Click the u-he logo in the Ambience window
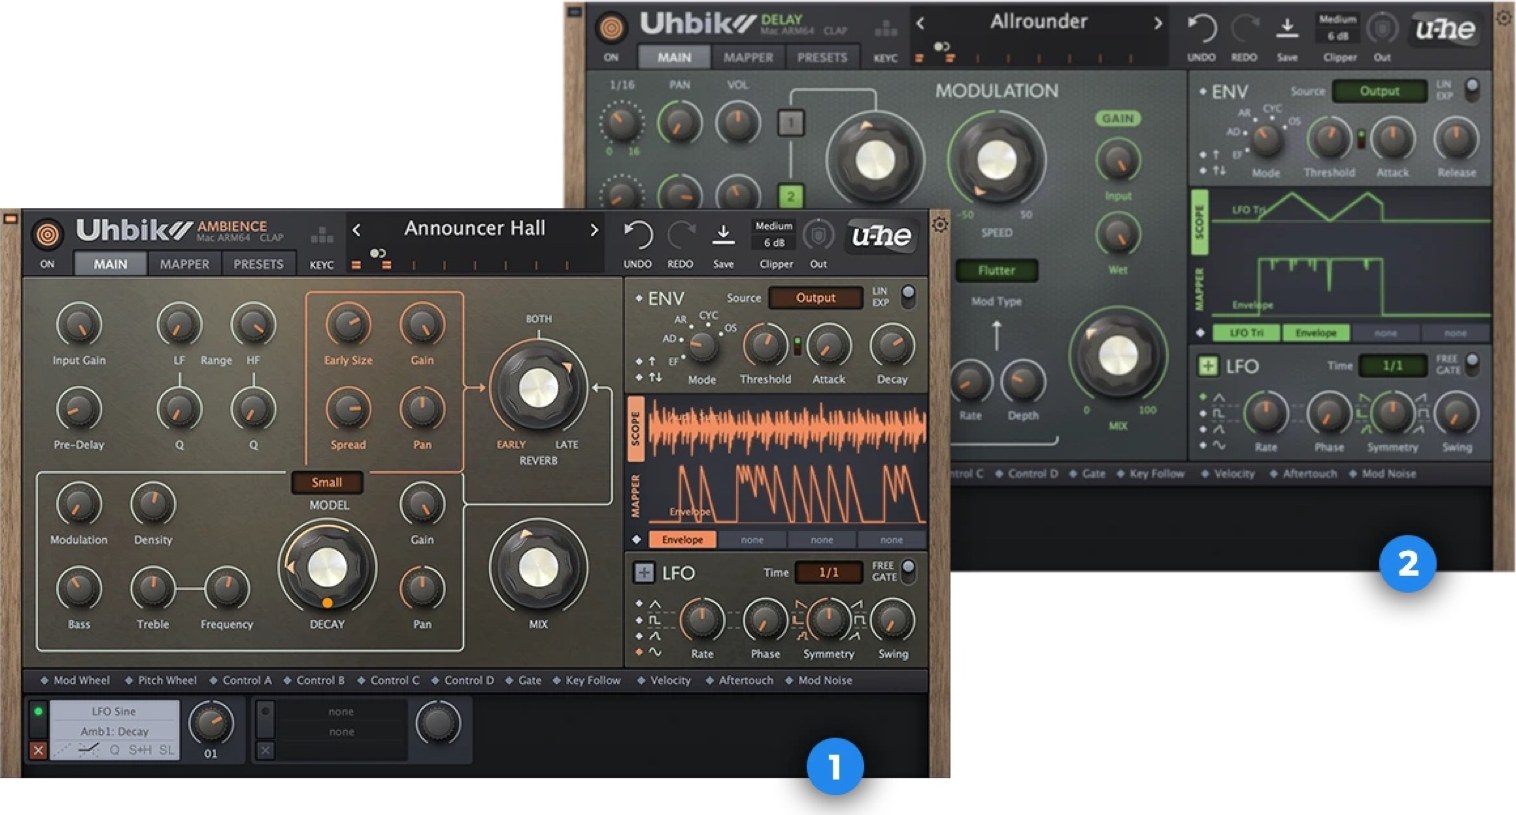 pos(881,236)
